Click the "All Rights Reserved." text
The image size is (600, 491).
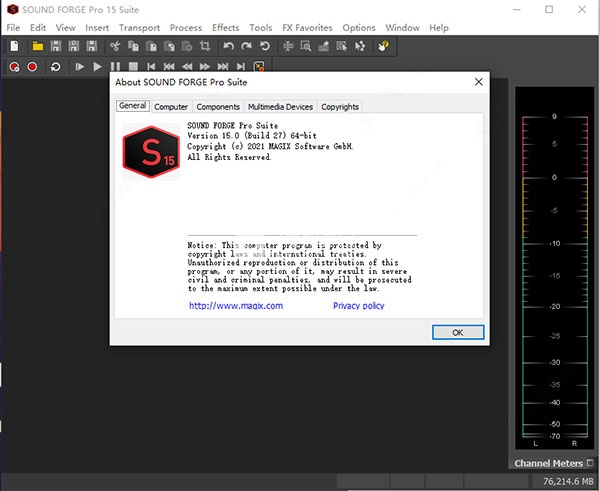229,157
